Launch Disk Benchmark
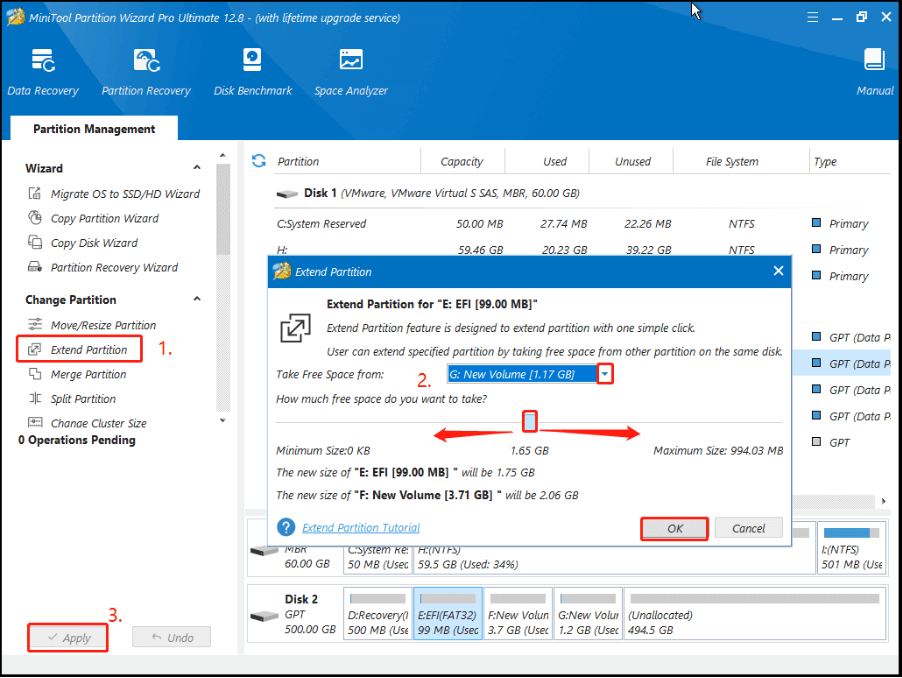This screenshot has width=902, height=678. 252,70
